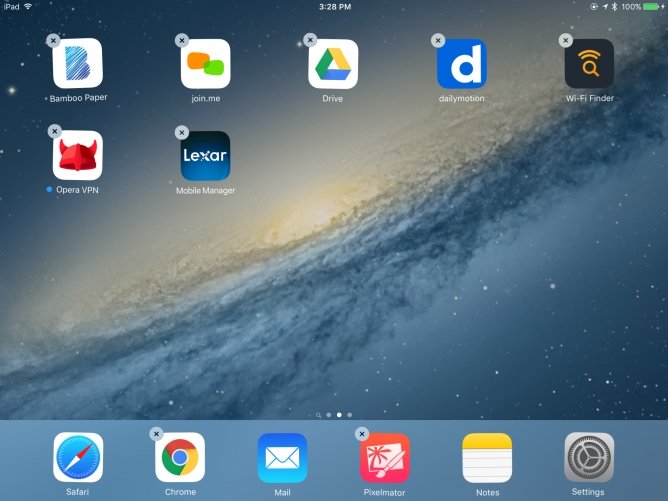Viewport: 668px width, 501px height.
Task: Remove Mobile Manager via its x badge
Action: point(182,132)
